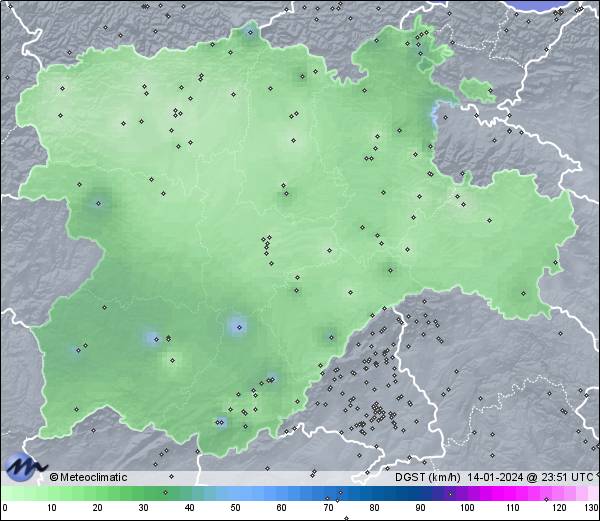Click the scale label 110
This screenshot has height=521, width=600.
(x=513, y=508)
